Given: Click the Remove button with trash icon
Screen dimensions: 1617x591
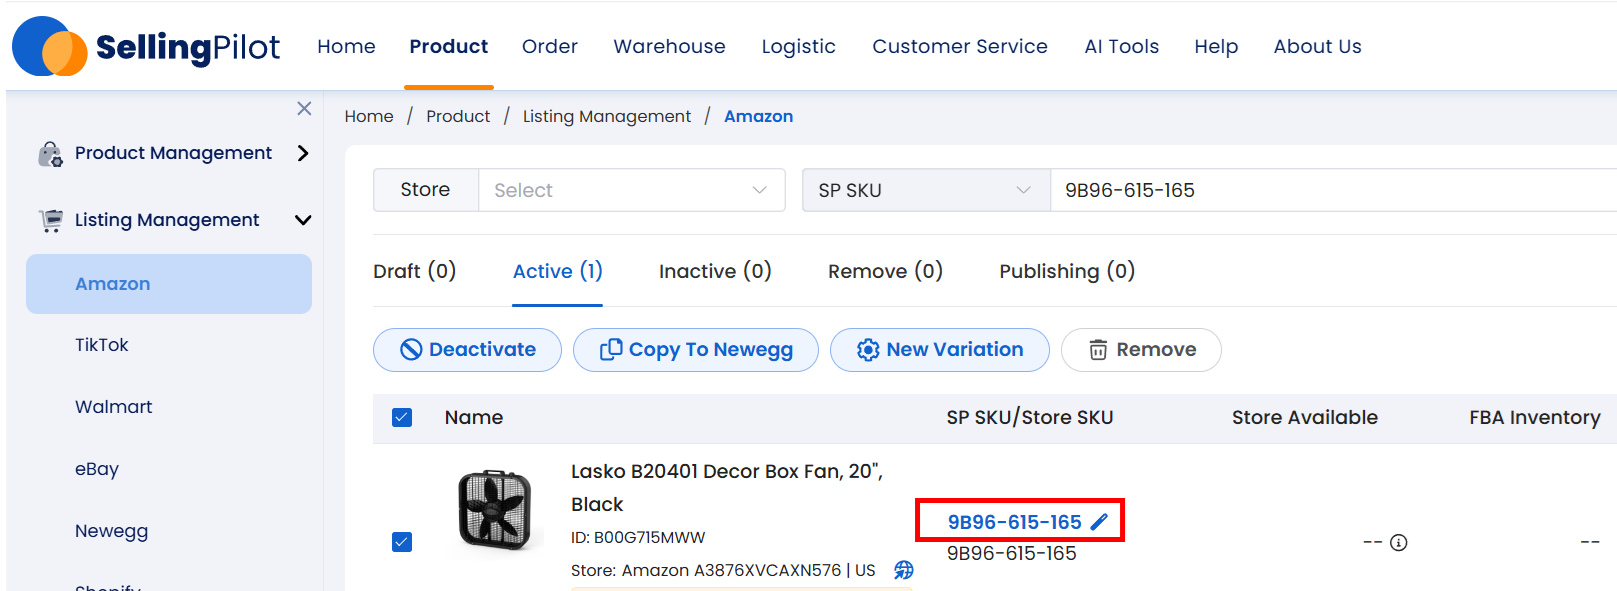Looking at the screenshot, I should (x=1141, y=350).
